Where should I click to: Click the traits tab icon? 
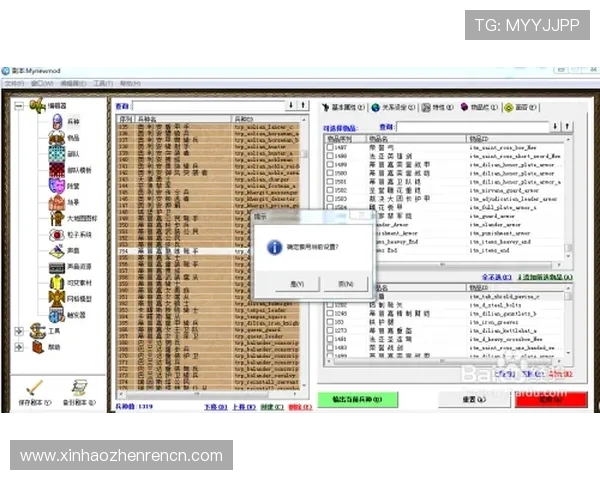(426, 108)
